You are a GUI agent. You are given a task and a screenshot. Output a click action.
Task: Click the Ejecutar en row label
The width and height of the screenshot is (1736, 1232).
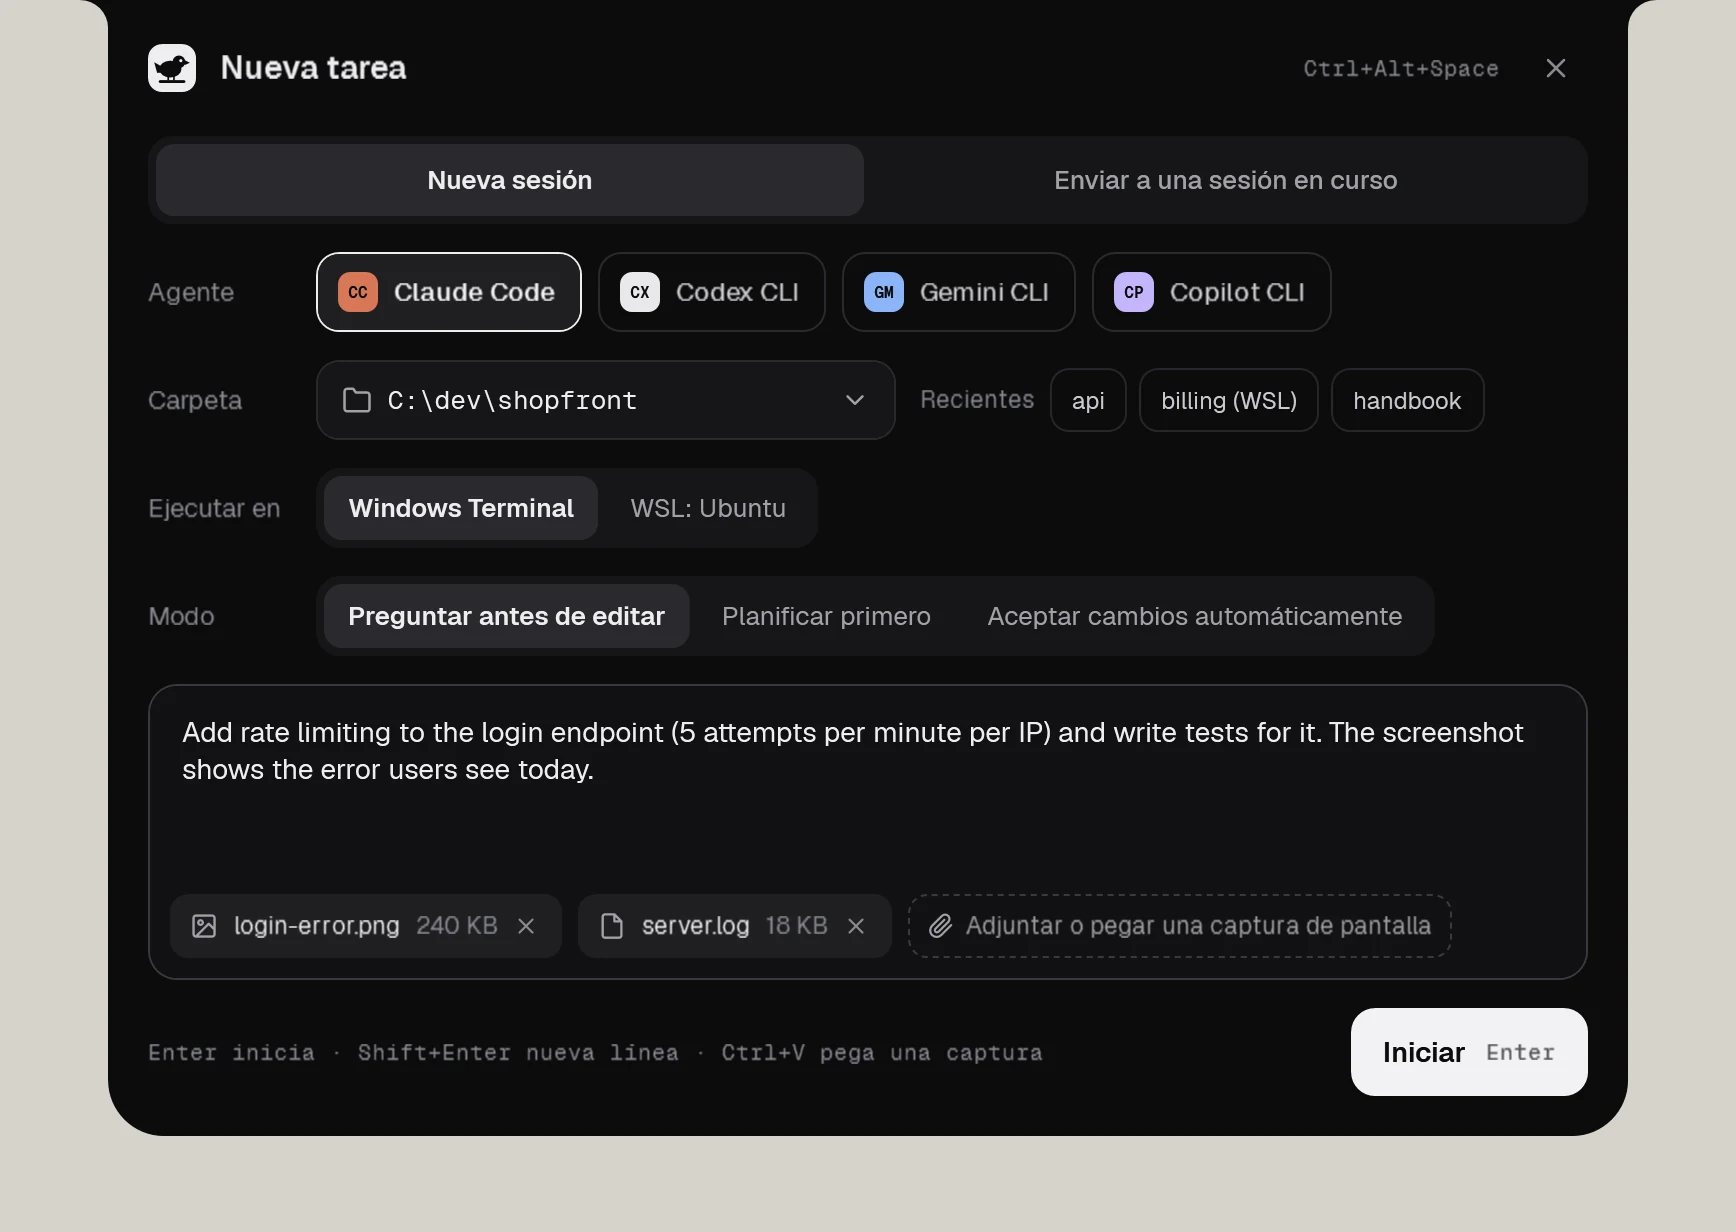[x=214, y=508]
